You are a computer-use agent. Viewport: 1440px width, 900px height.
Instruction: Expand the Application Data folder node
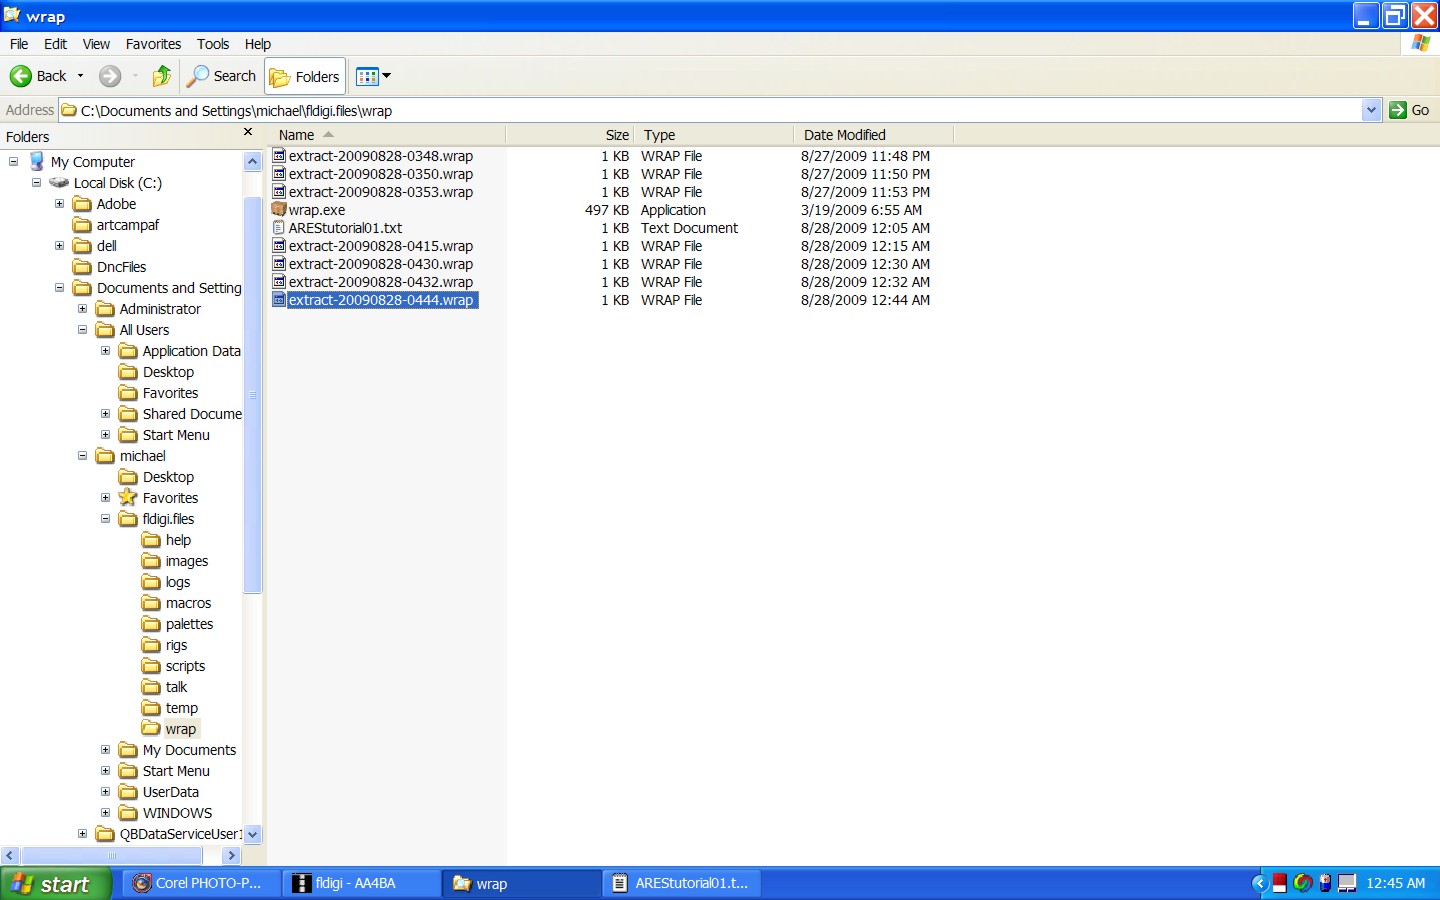pos(106,350)
